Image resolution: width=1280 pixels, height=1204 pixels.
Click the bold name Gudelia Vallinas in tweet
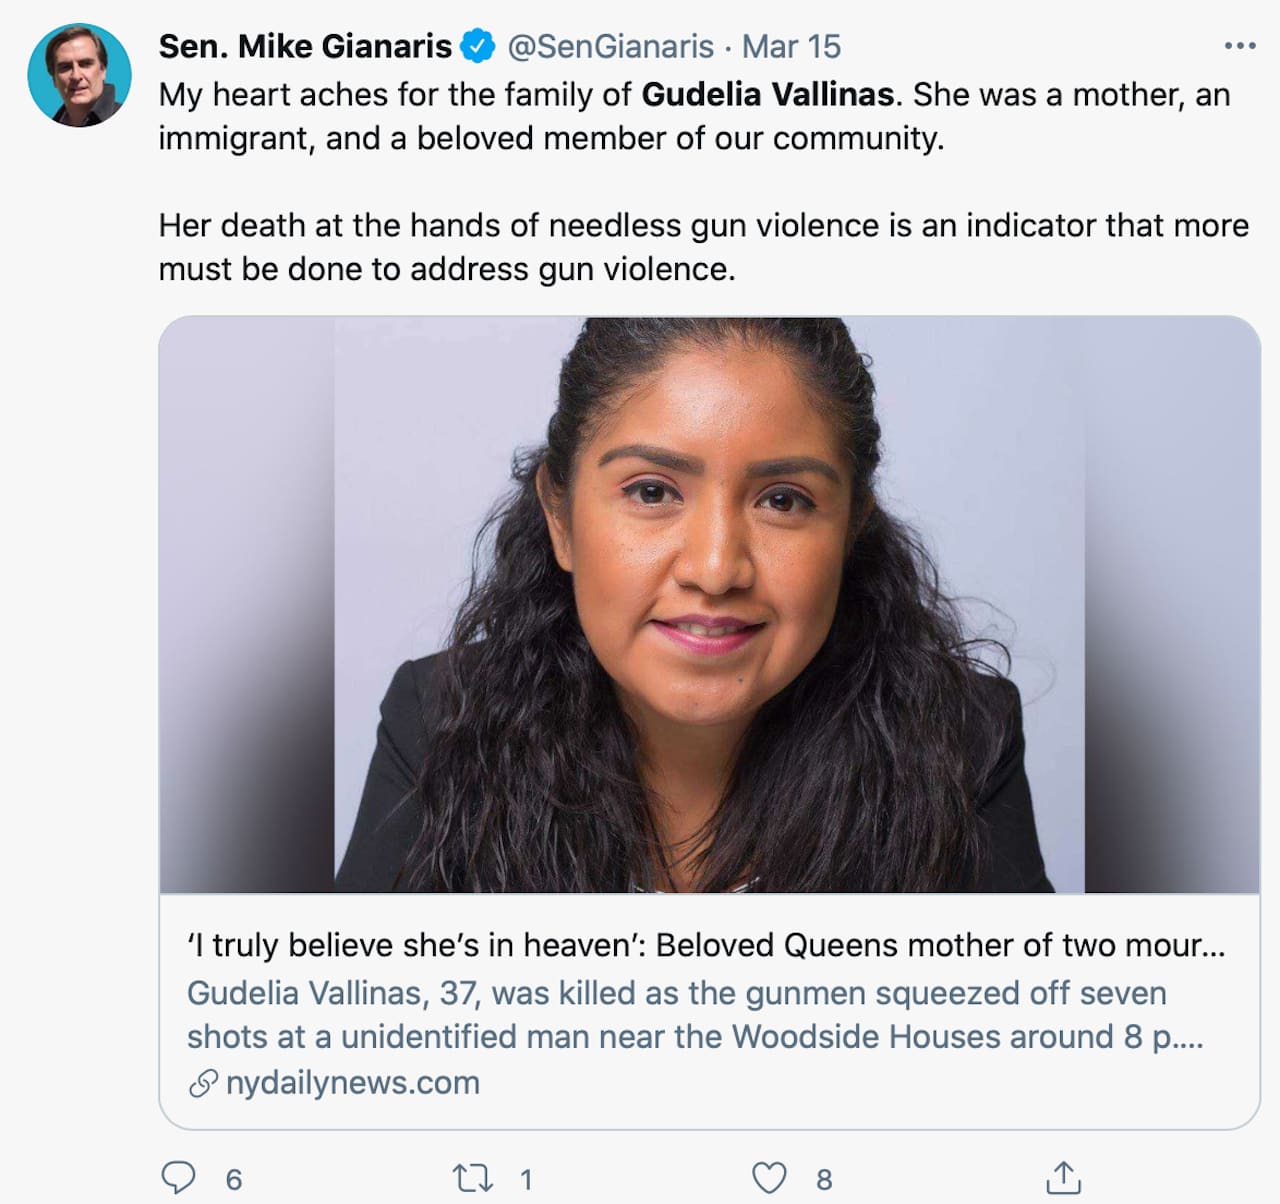click(767, 94)
